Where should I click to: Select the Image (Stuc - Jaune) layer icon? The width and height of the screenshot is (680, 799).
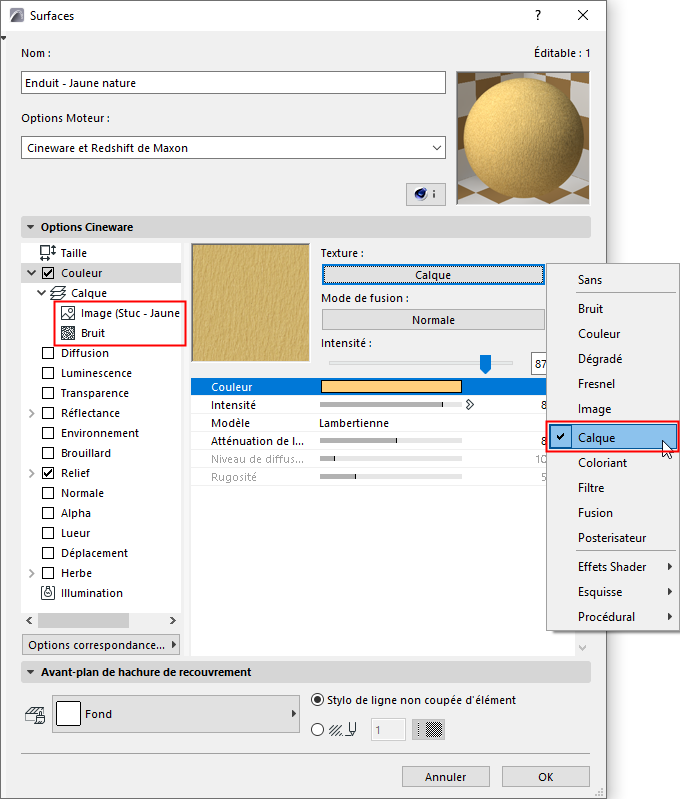tap(68, 313)
